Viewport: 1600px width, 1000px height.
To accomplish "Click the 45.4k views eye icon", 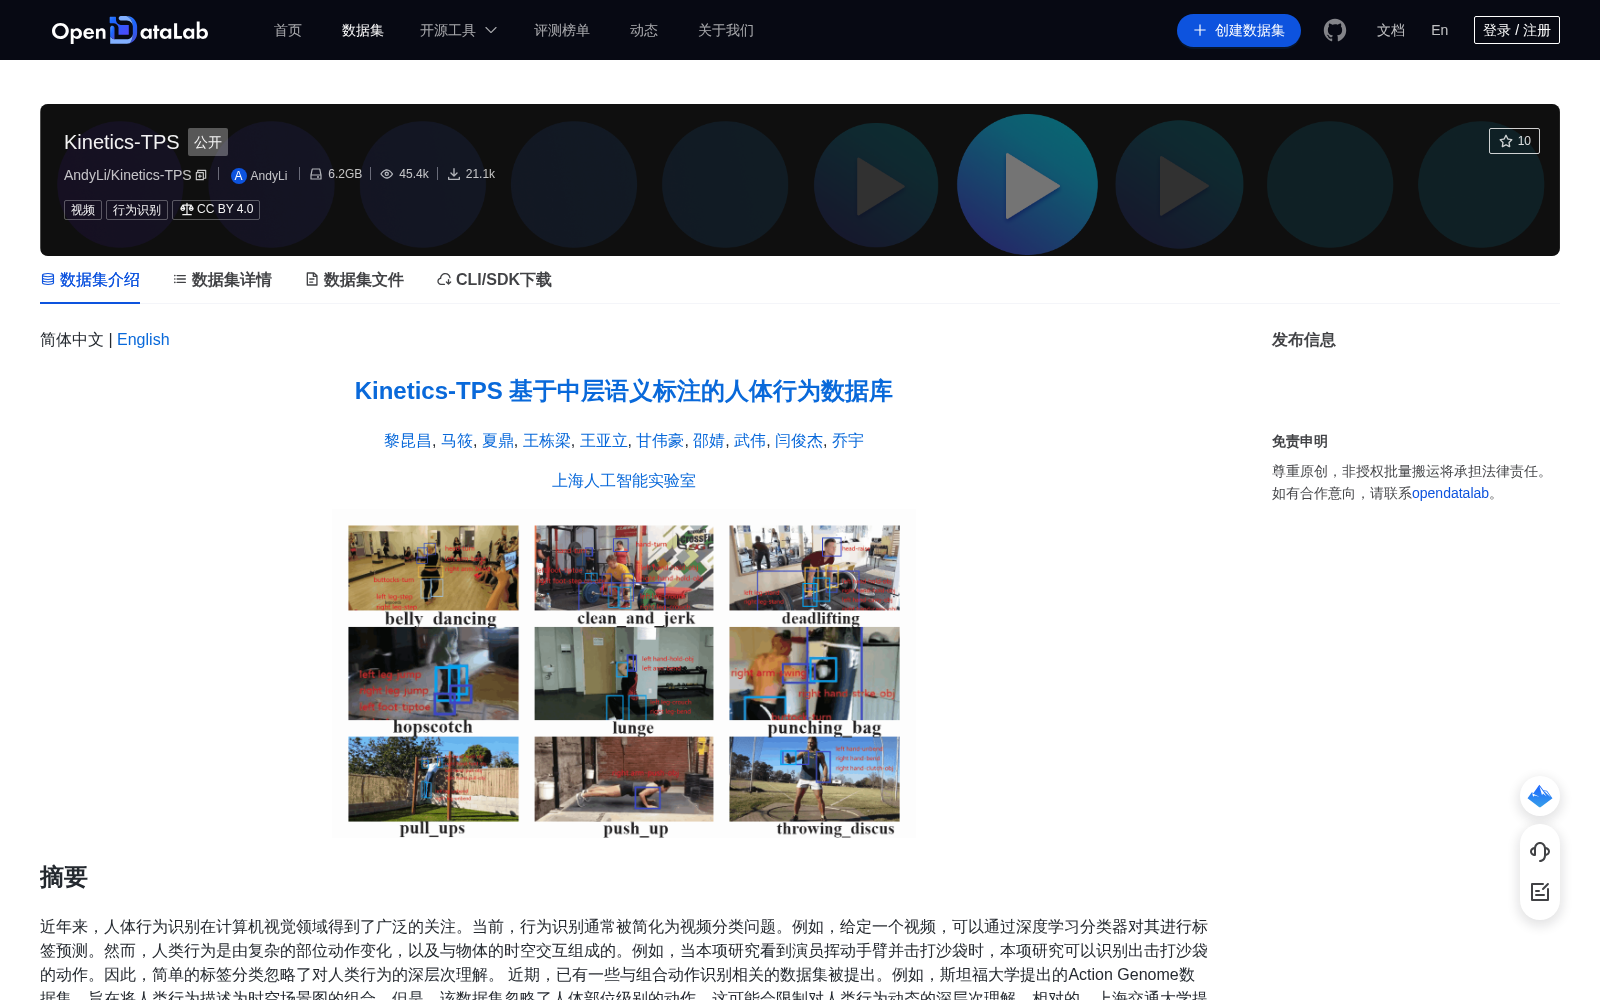I will (387, 174).
